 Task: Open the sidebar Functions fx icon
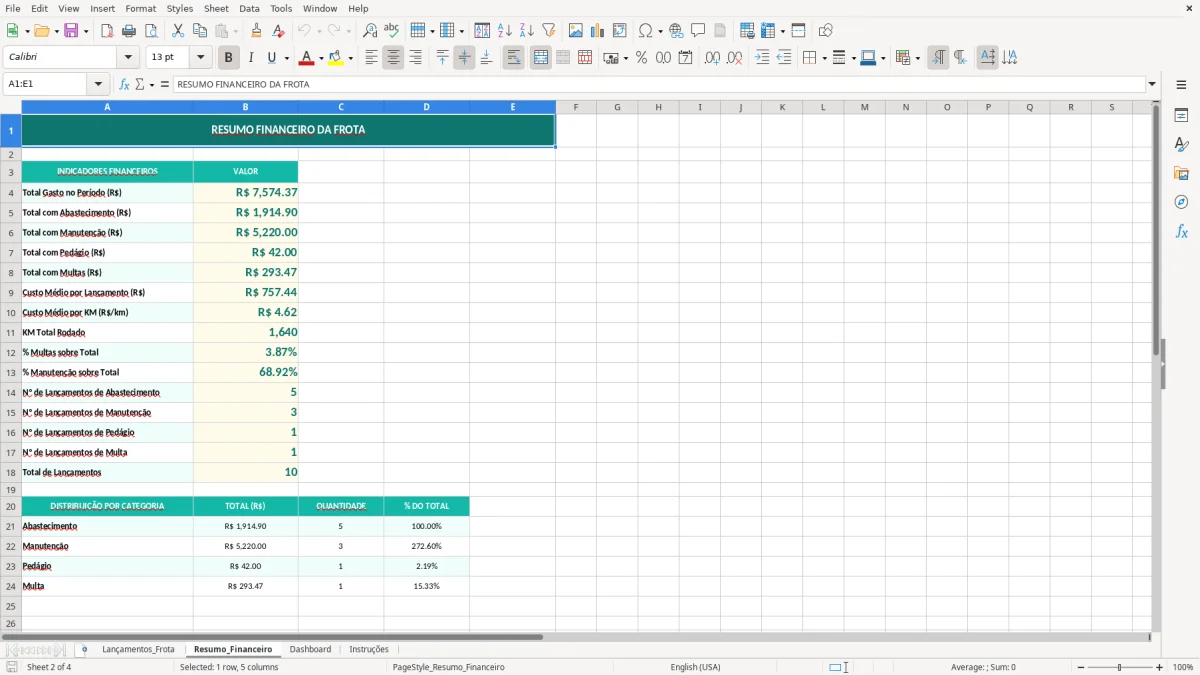tap(1181, 231)
